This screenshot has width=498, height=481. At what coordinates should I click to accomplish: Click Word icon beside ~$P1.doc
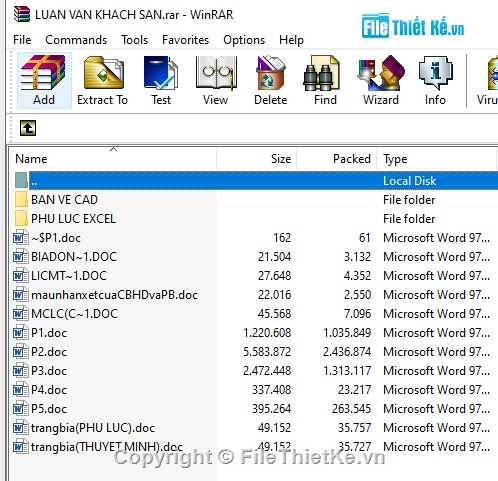21,238
